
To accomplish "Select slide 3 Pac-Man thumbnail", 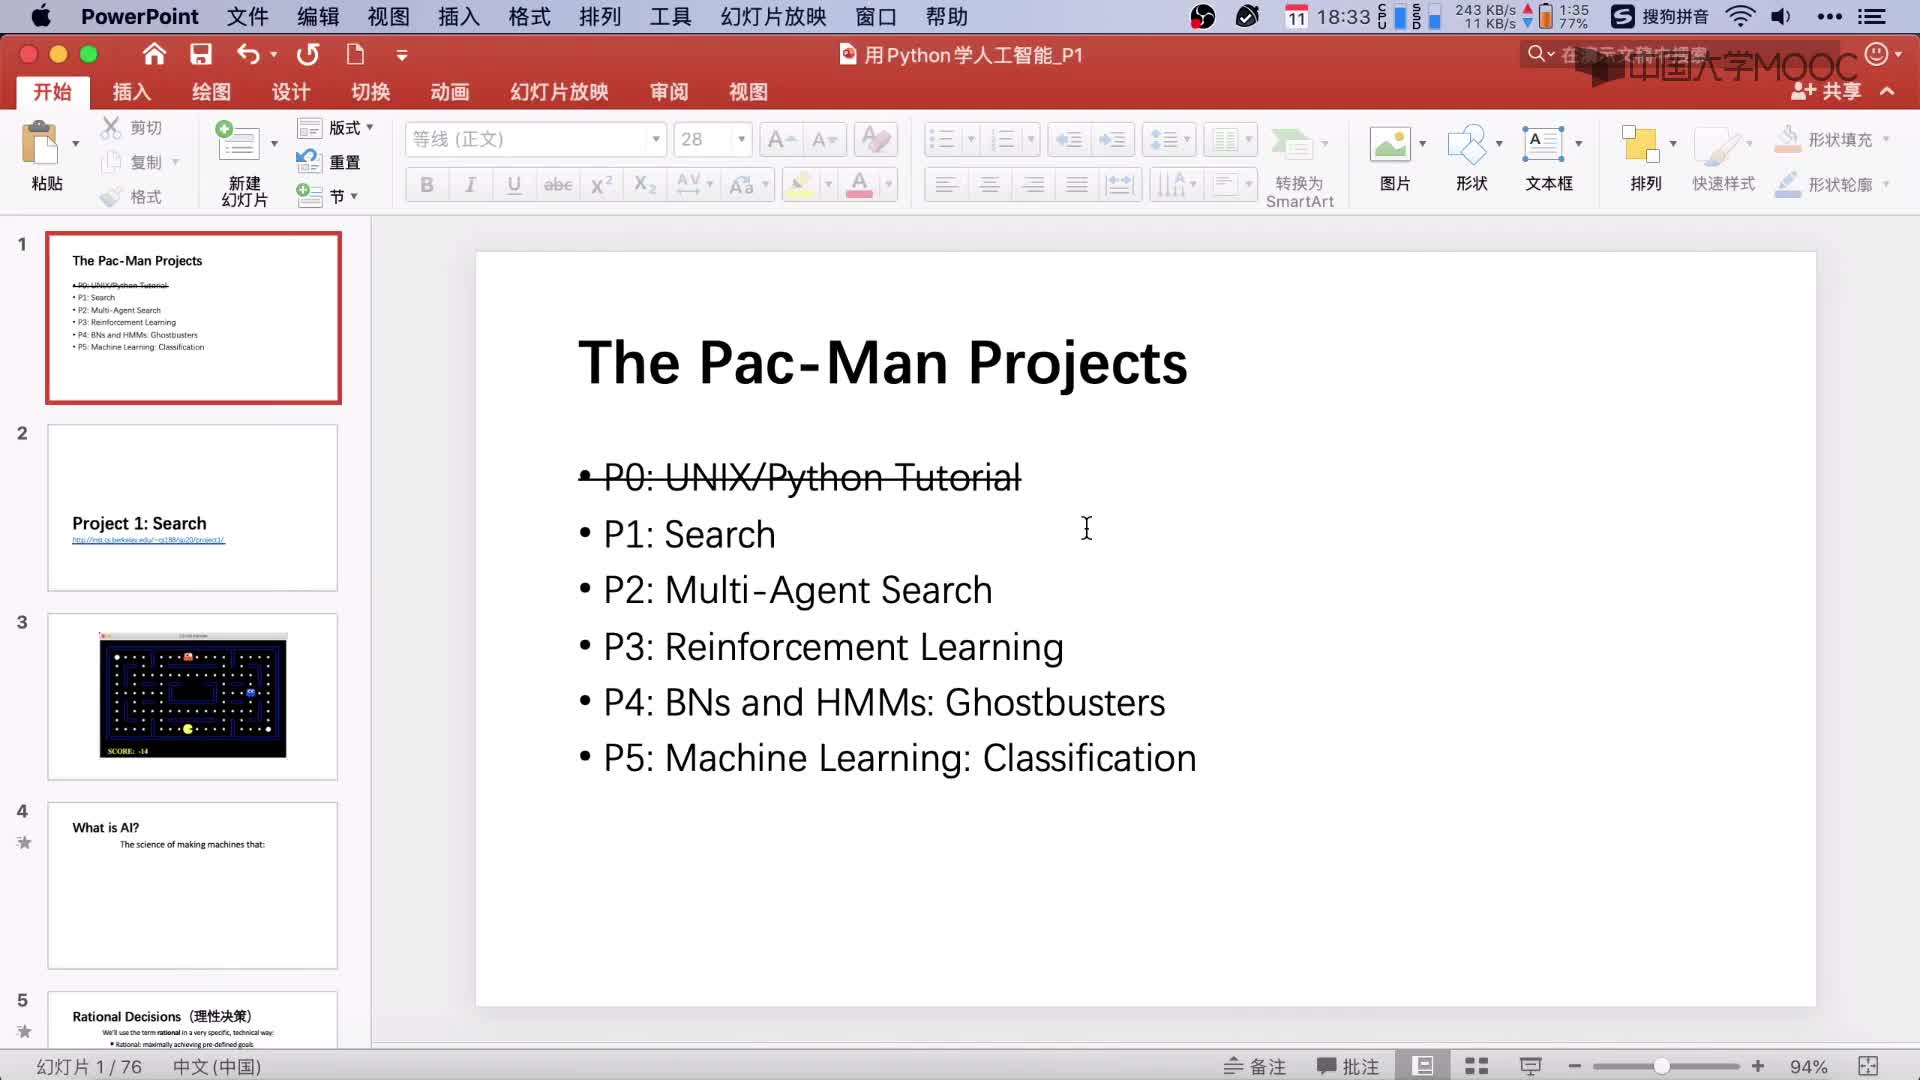I will [193, 696].
